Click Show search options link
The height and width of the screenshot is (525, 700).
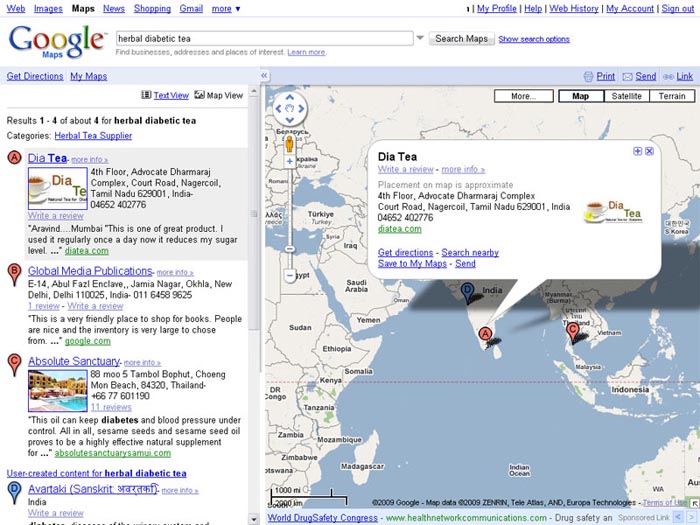[x=534, y=39]
